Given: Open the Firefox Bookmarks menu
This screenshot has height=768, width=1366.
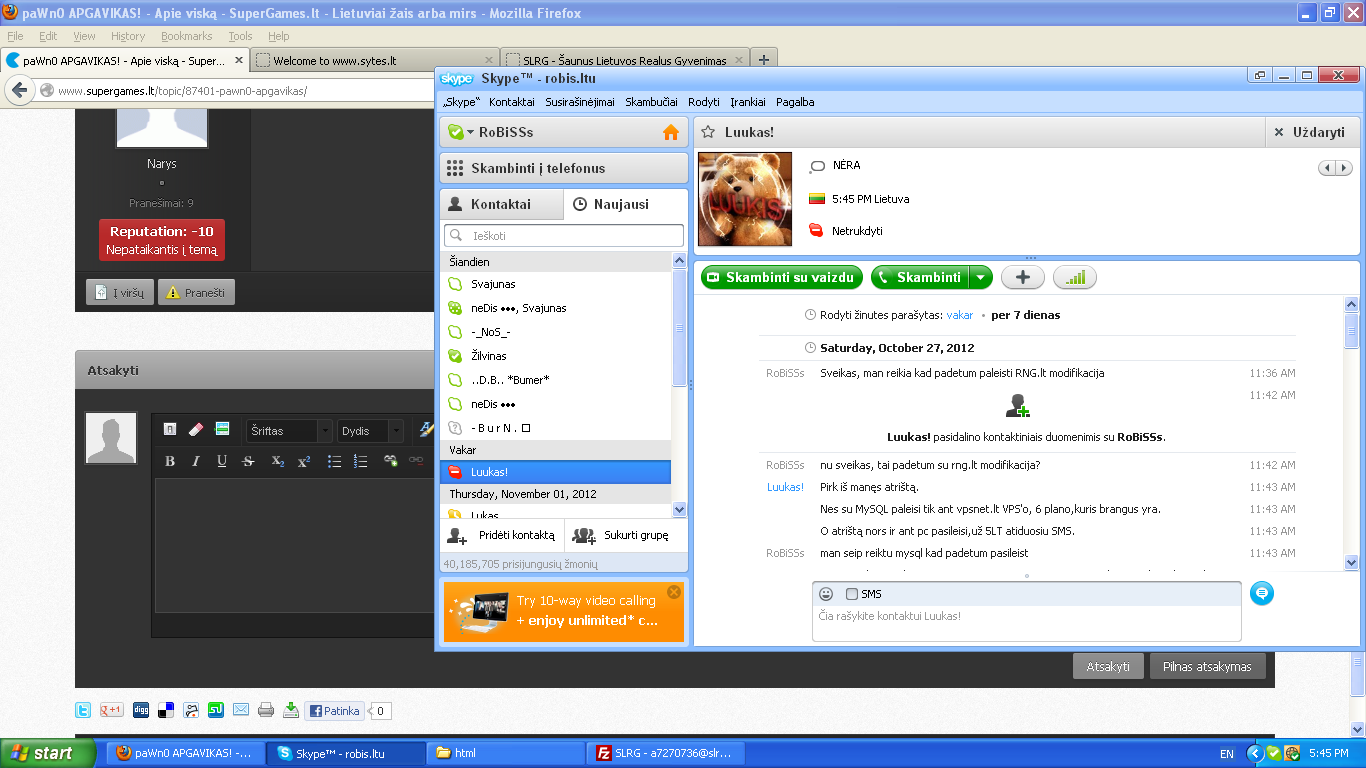Looking at the screenshot, I should [187, 36].
